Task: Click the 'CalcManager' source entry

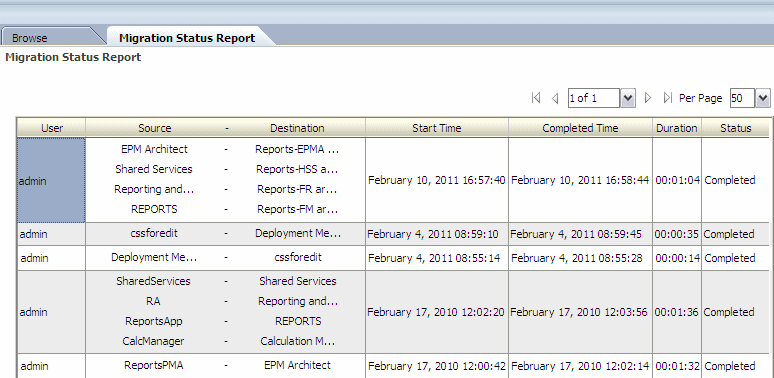Action: point(154,341)
